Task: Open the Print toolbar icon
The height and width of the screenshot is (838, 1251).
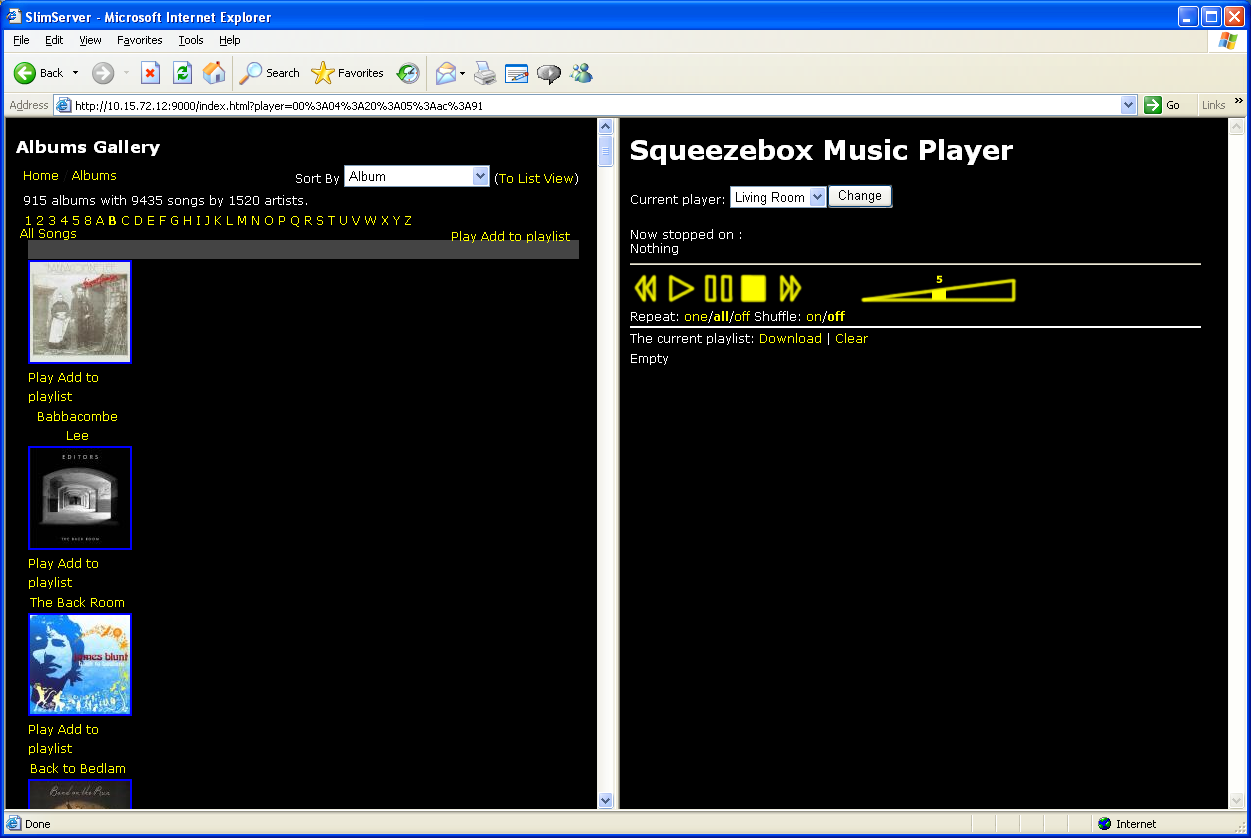Action: pos(485,73)
